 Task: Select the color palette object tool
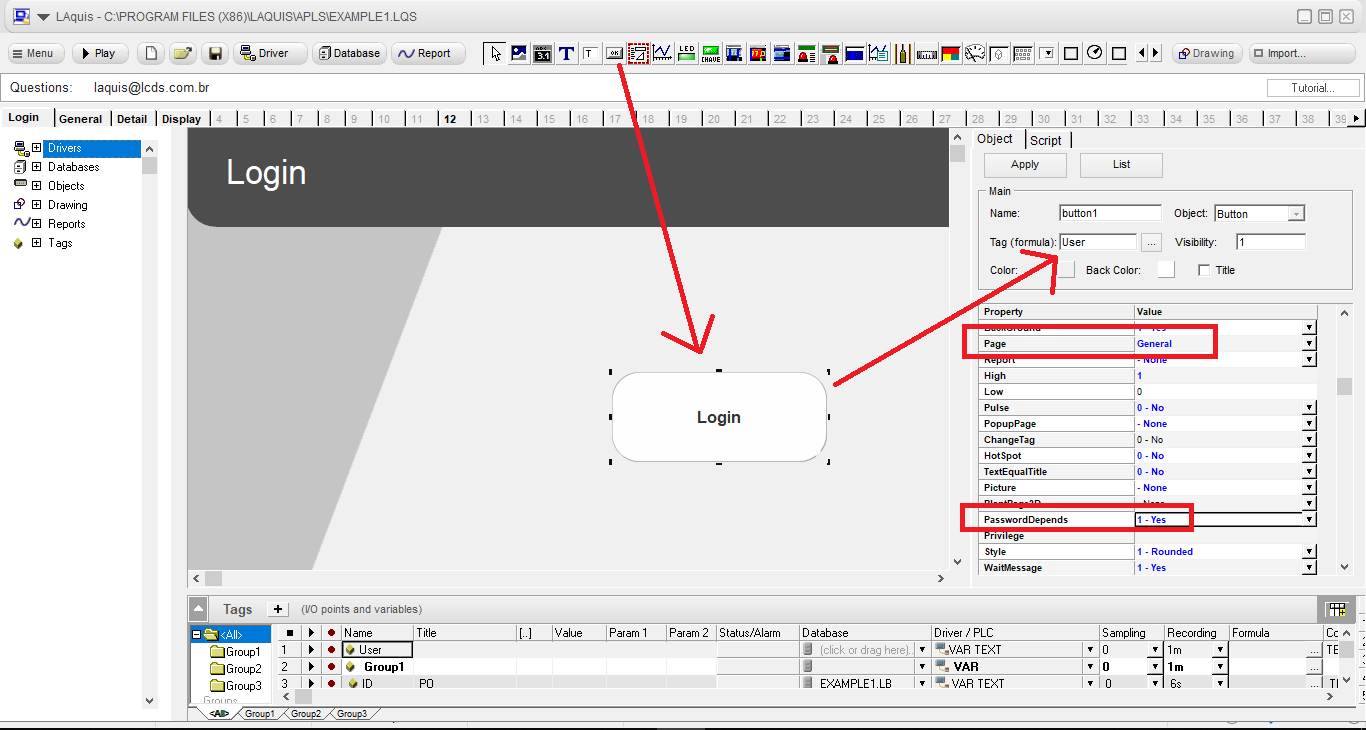point(951,53)
